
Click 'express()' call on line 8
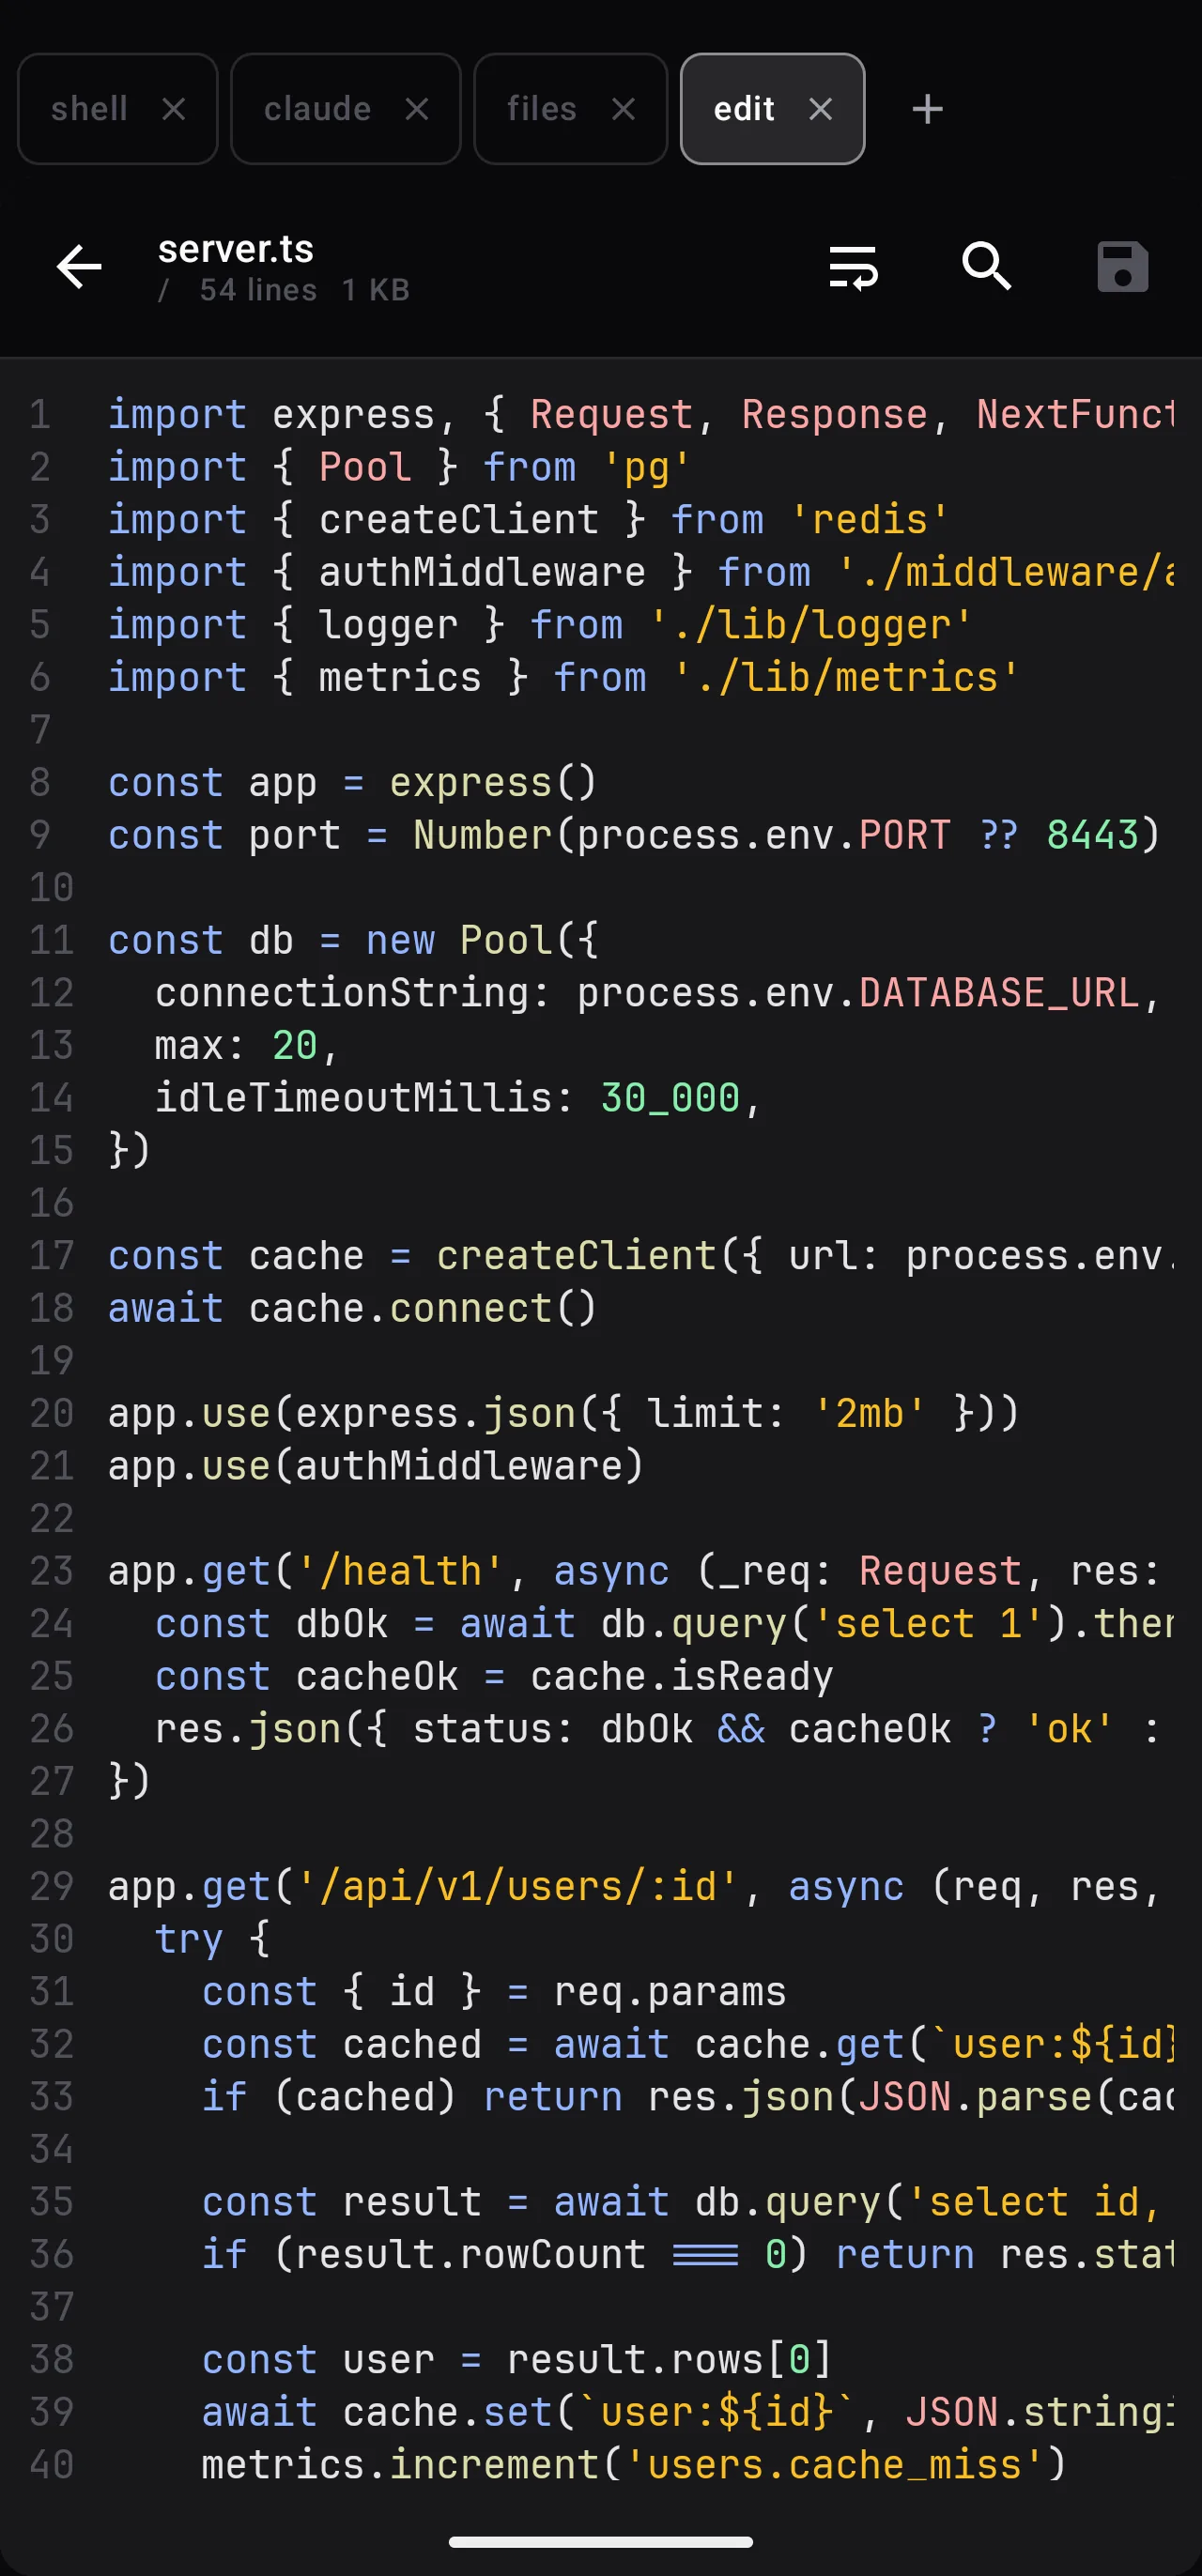click(x=493, y=782)
